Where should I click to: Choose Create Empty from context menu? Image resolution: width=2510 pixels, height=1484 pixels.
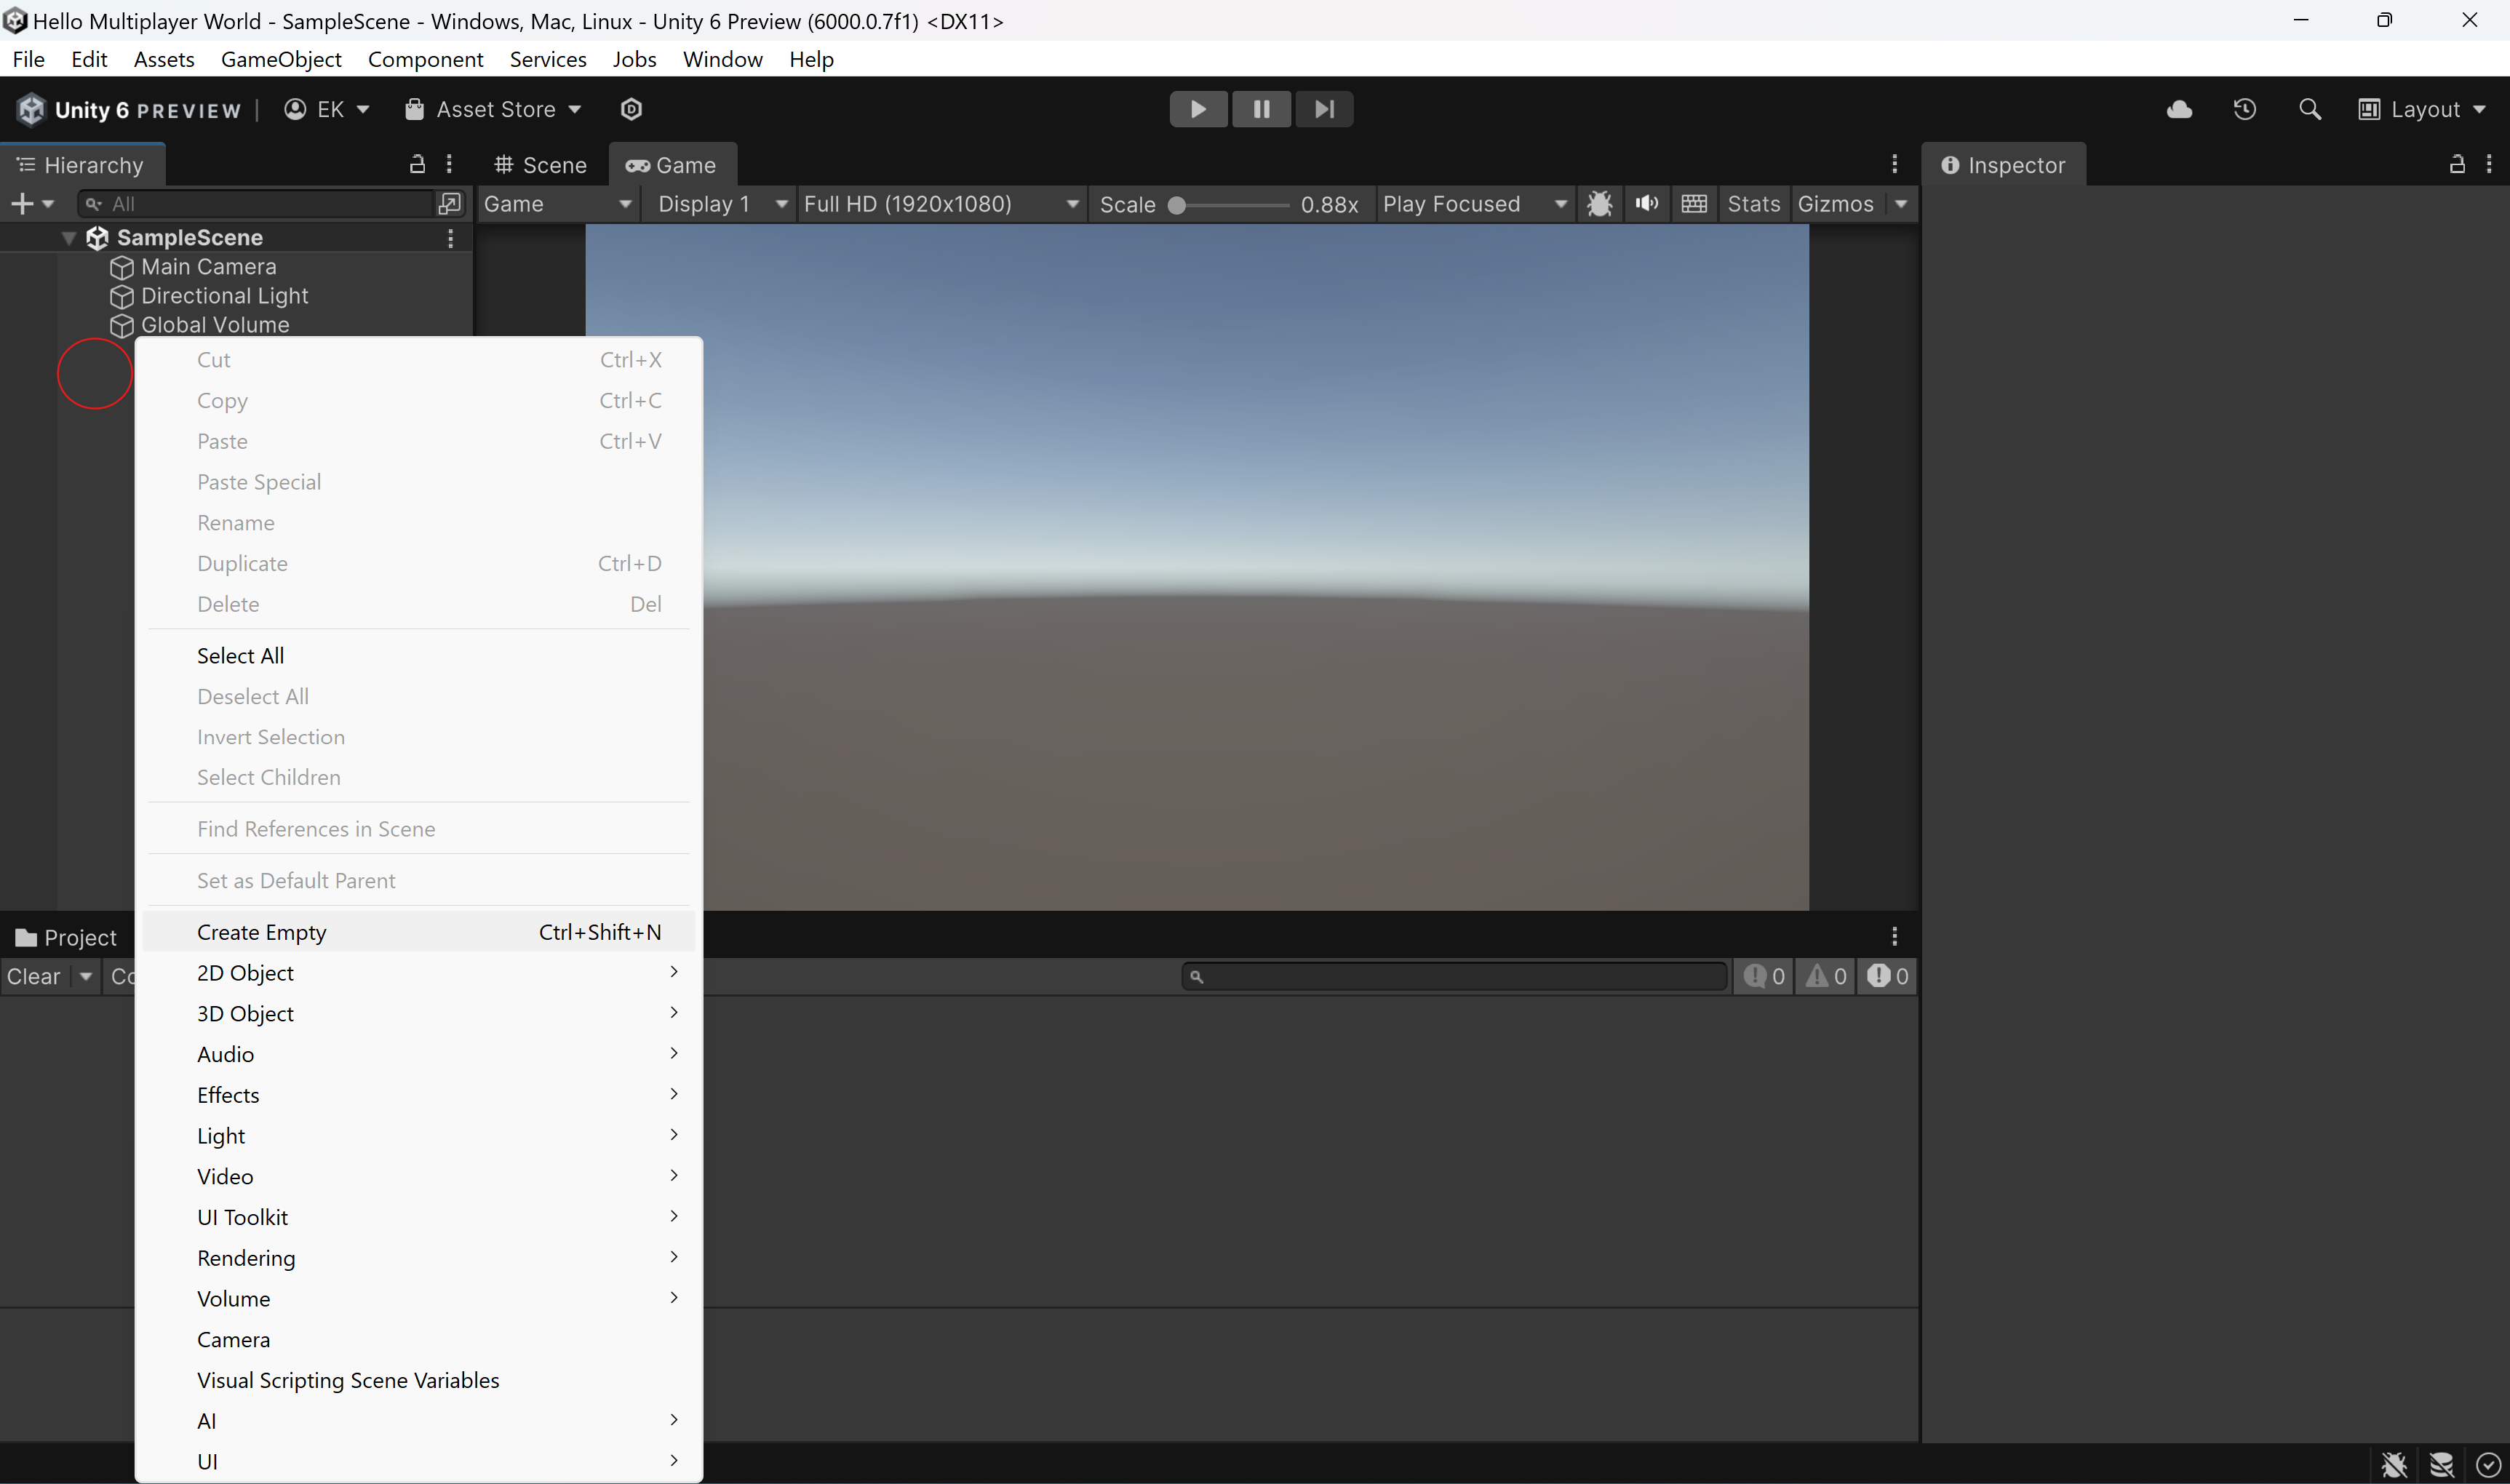click(x=262, y=932)
